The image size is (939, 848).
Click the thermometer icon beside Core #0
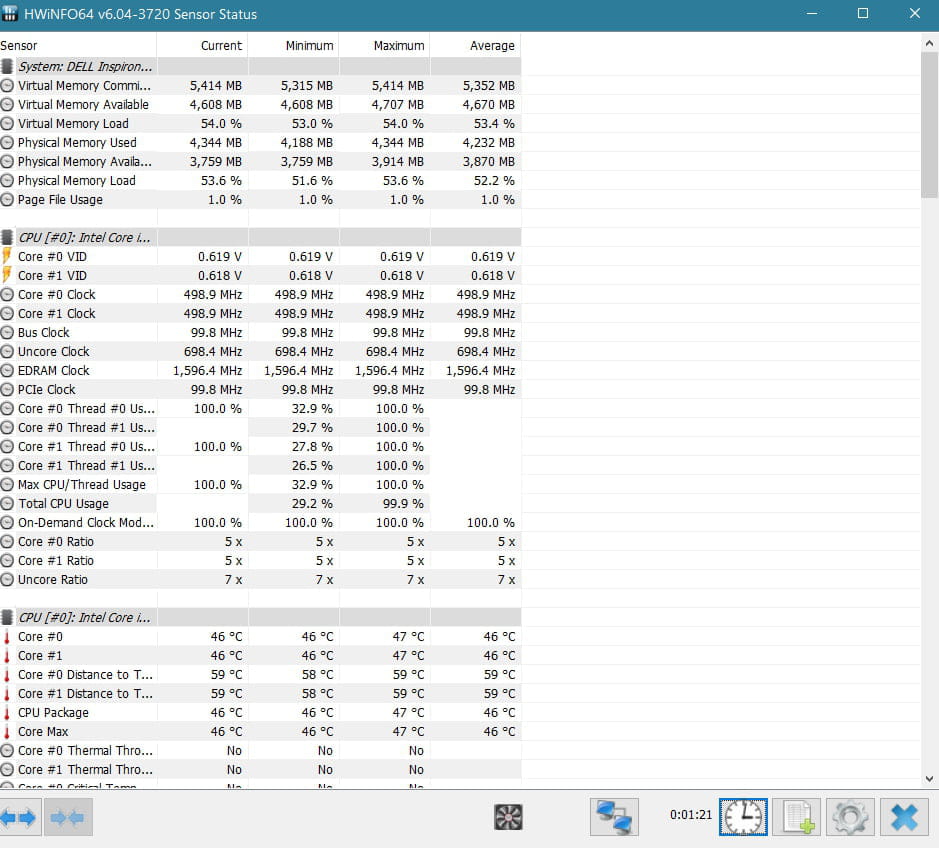(x=7, y=637)
